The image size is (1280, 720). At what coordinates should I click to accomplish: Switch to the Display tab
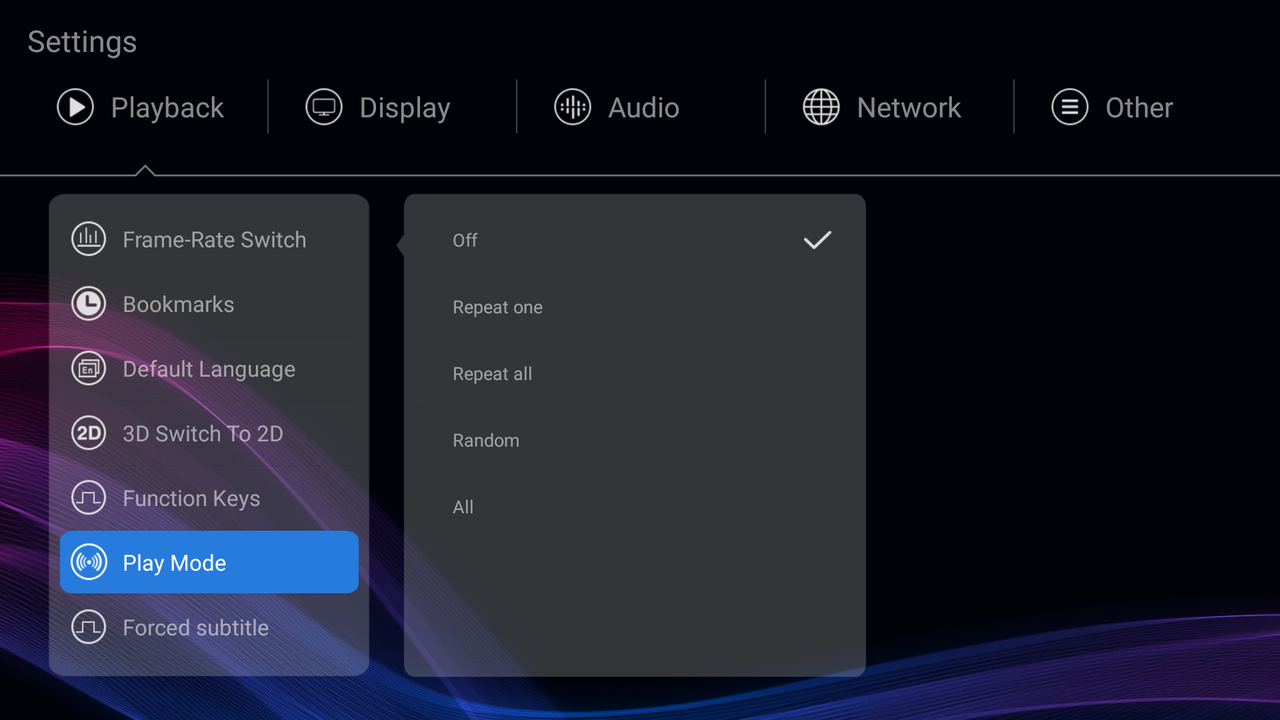(378, 107)
